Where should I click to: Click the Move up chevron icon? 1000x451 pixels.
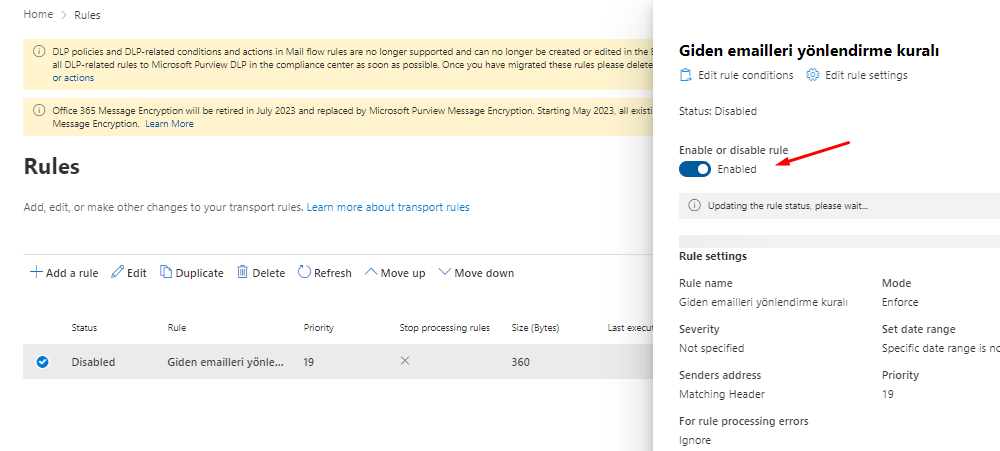371,273
